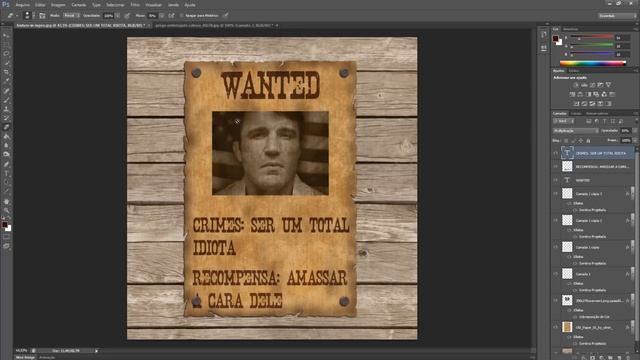Add a Levels adjustment
This screenshot has height=360, width=640.
(x=584, y=85)
